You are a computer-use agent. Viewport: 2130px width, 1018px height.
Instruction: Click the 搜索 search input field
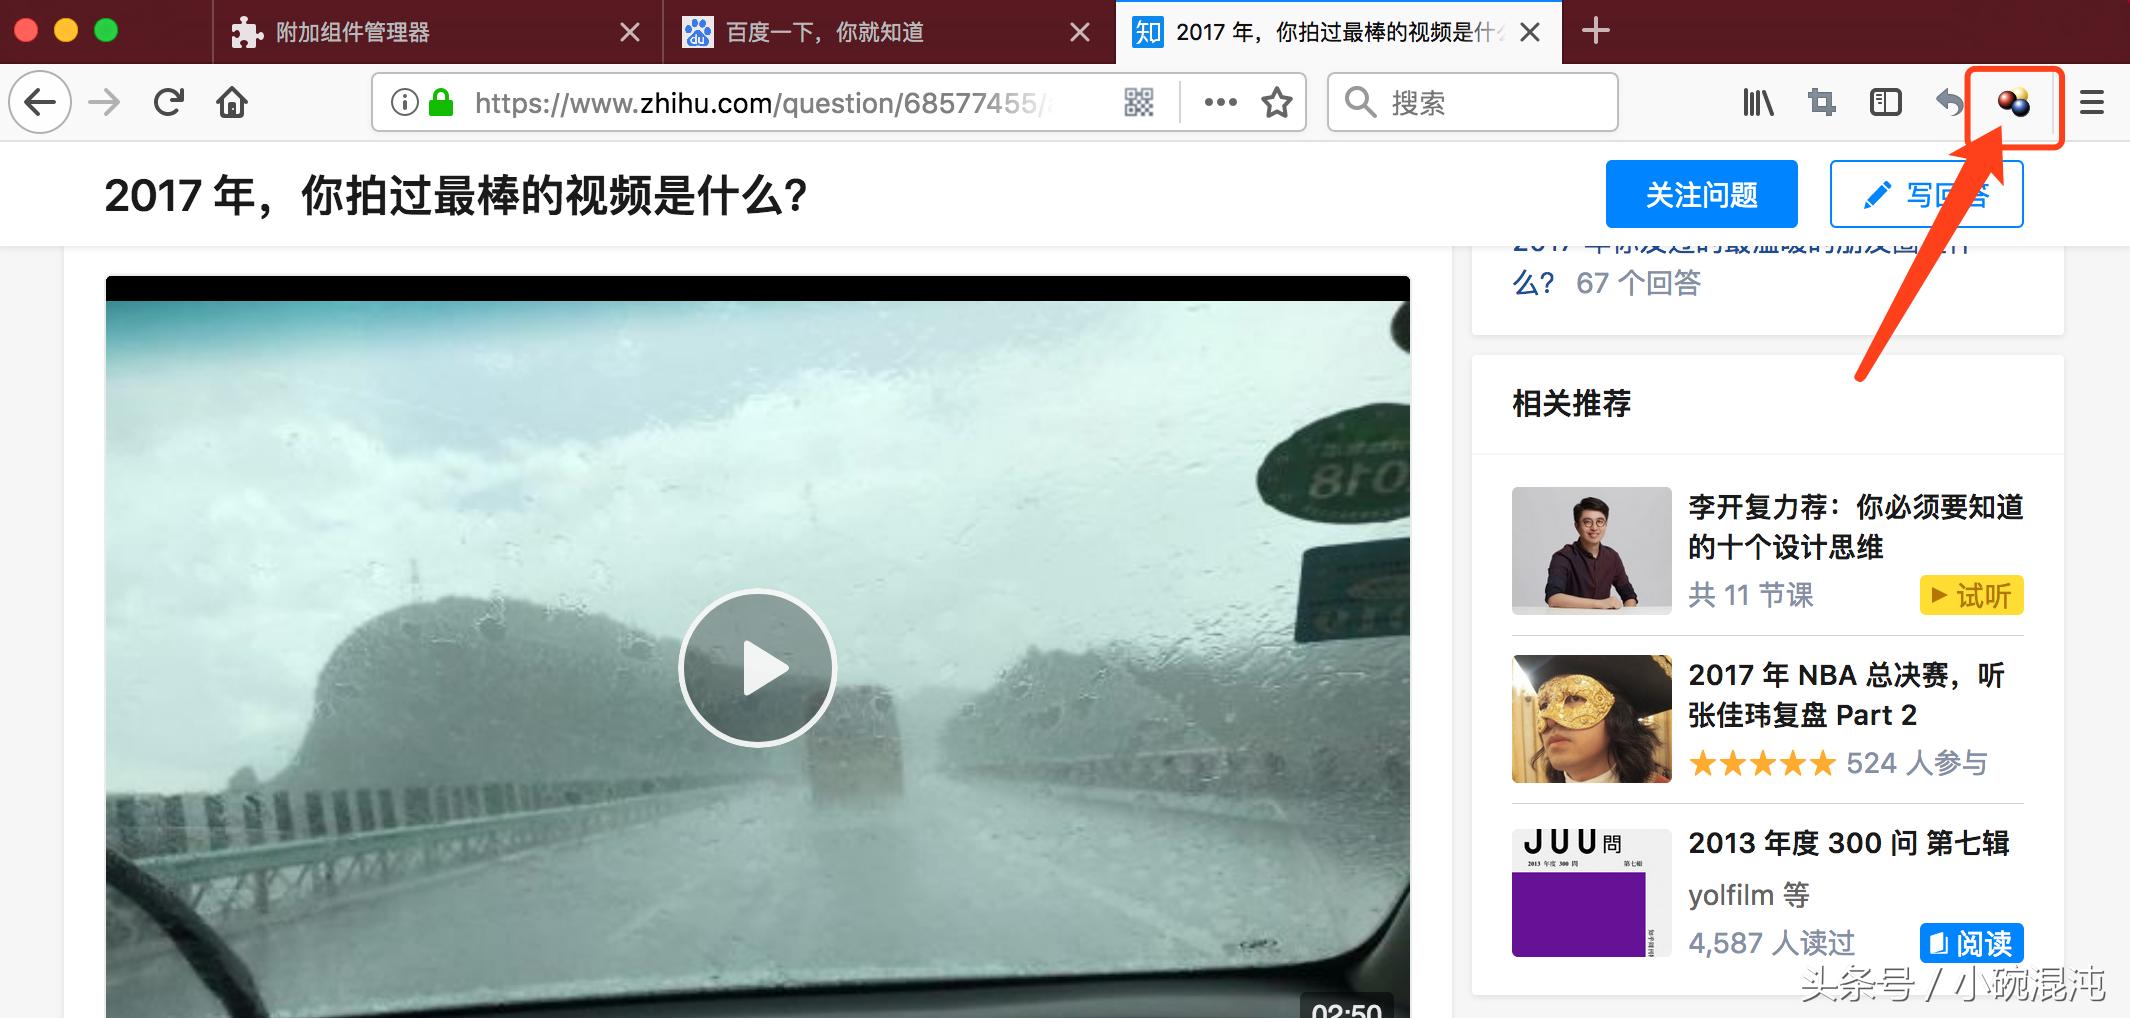(x=1472, y=102)
